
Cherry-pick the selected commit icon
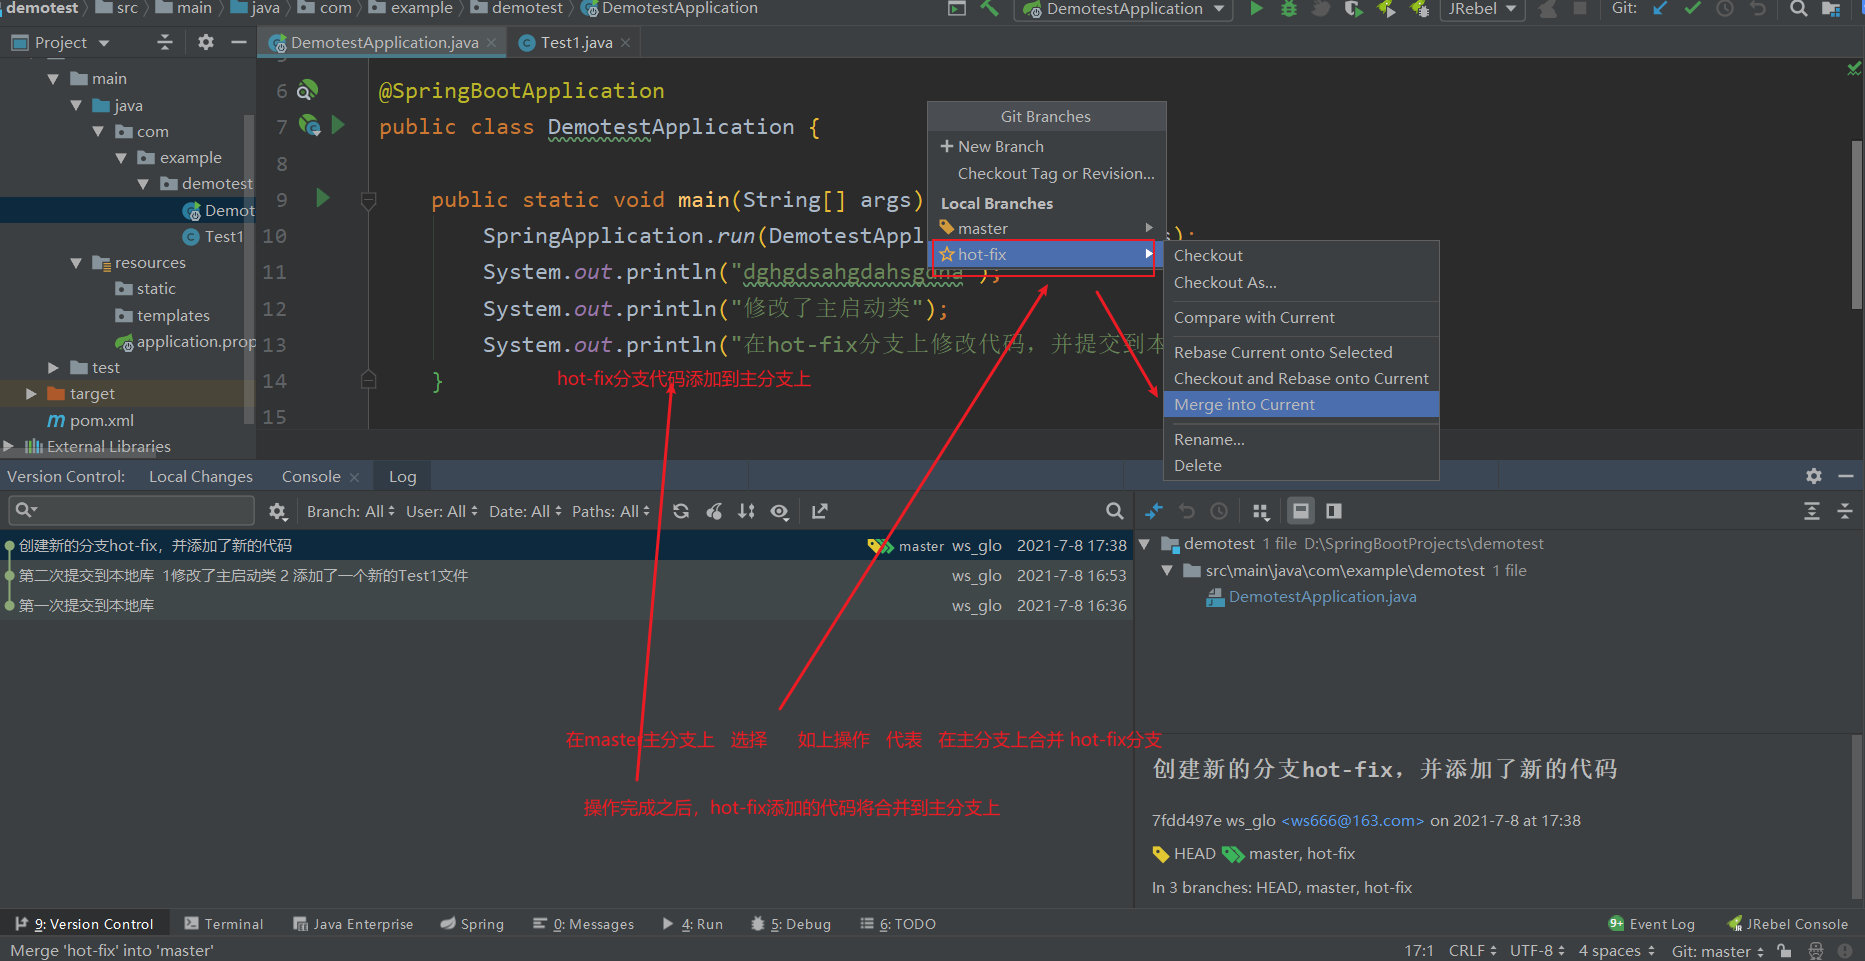[x=714, y=511]
